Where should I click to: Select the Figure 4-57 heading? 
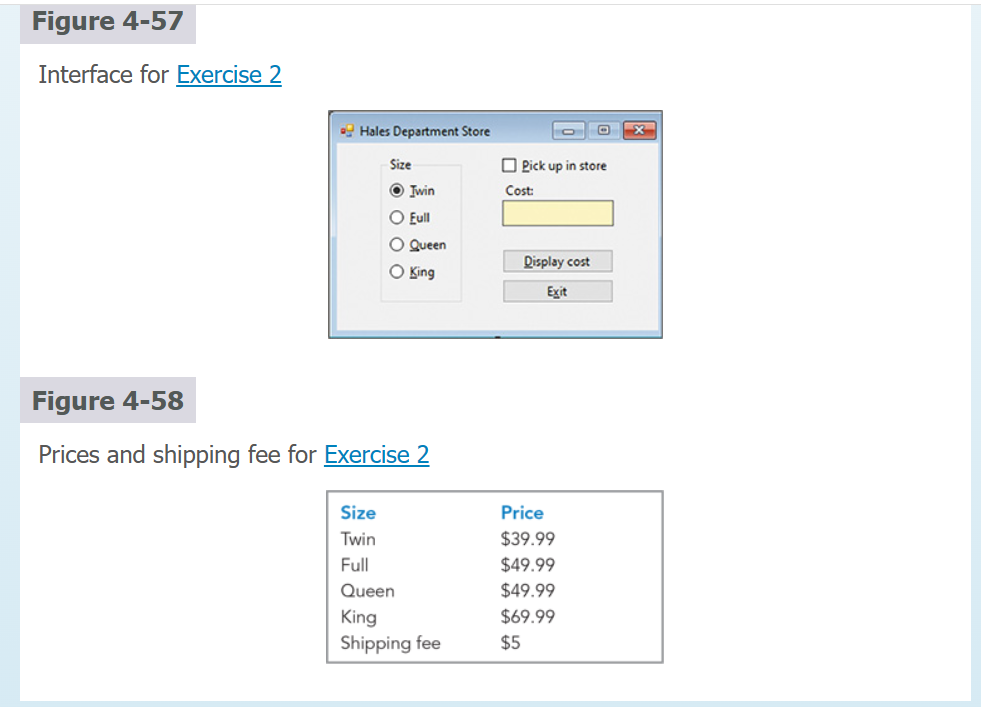(x=107, y=21)
